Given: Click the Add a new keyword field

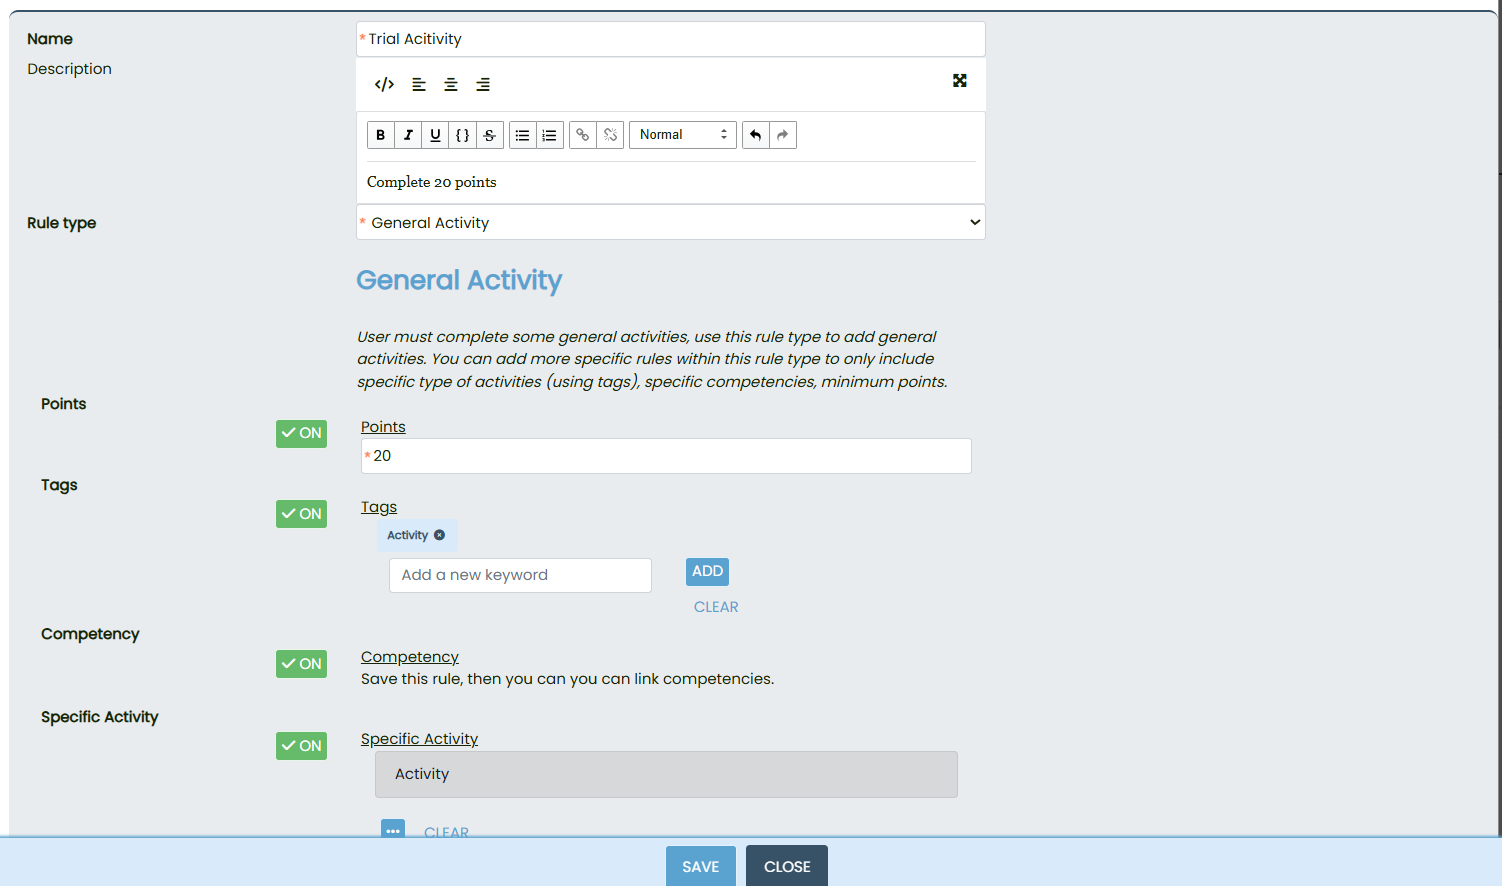Looking at the screenshot, I should (520, 575).
